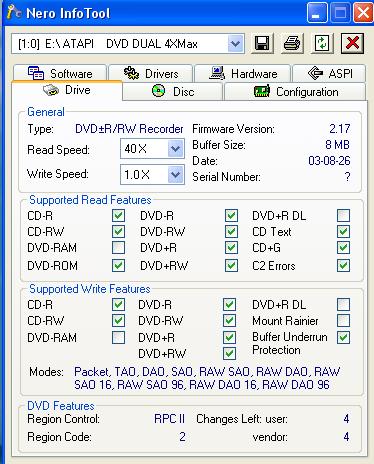Close the Nero InfoTool window
The width and height of the screenshot is (374, 464).
[x=363, y=13]
